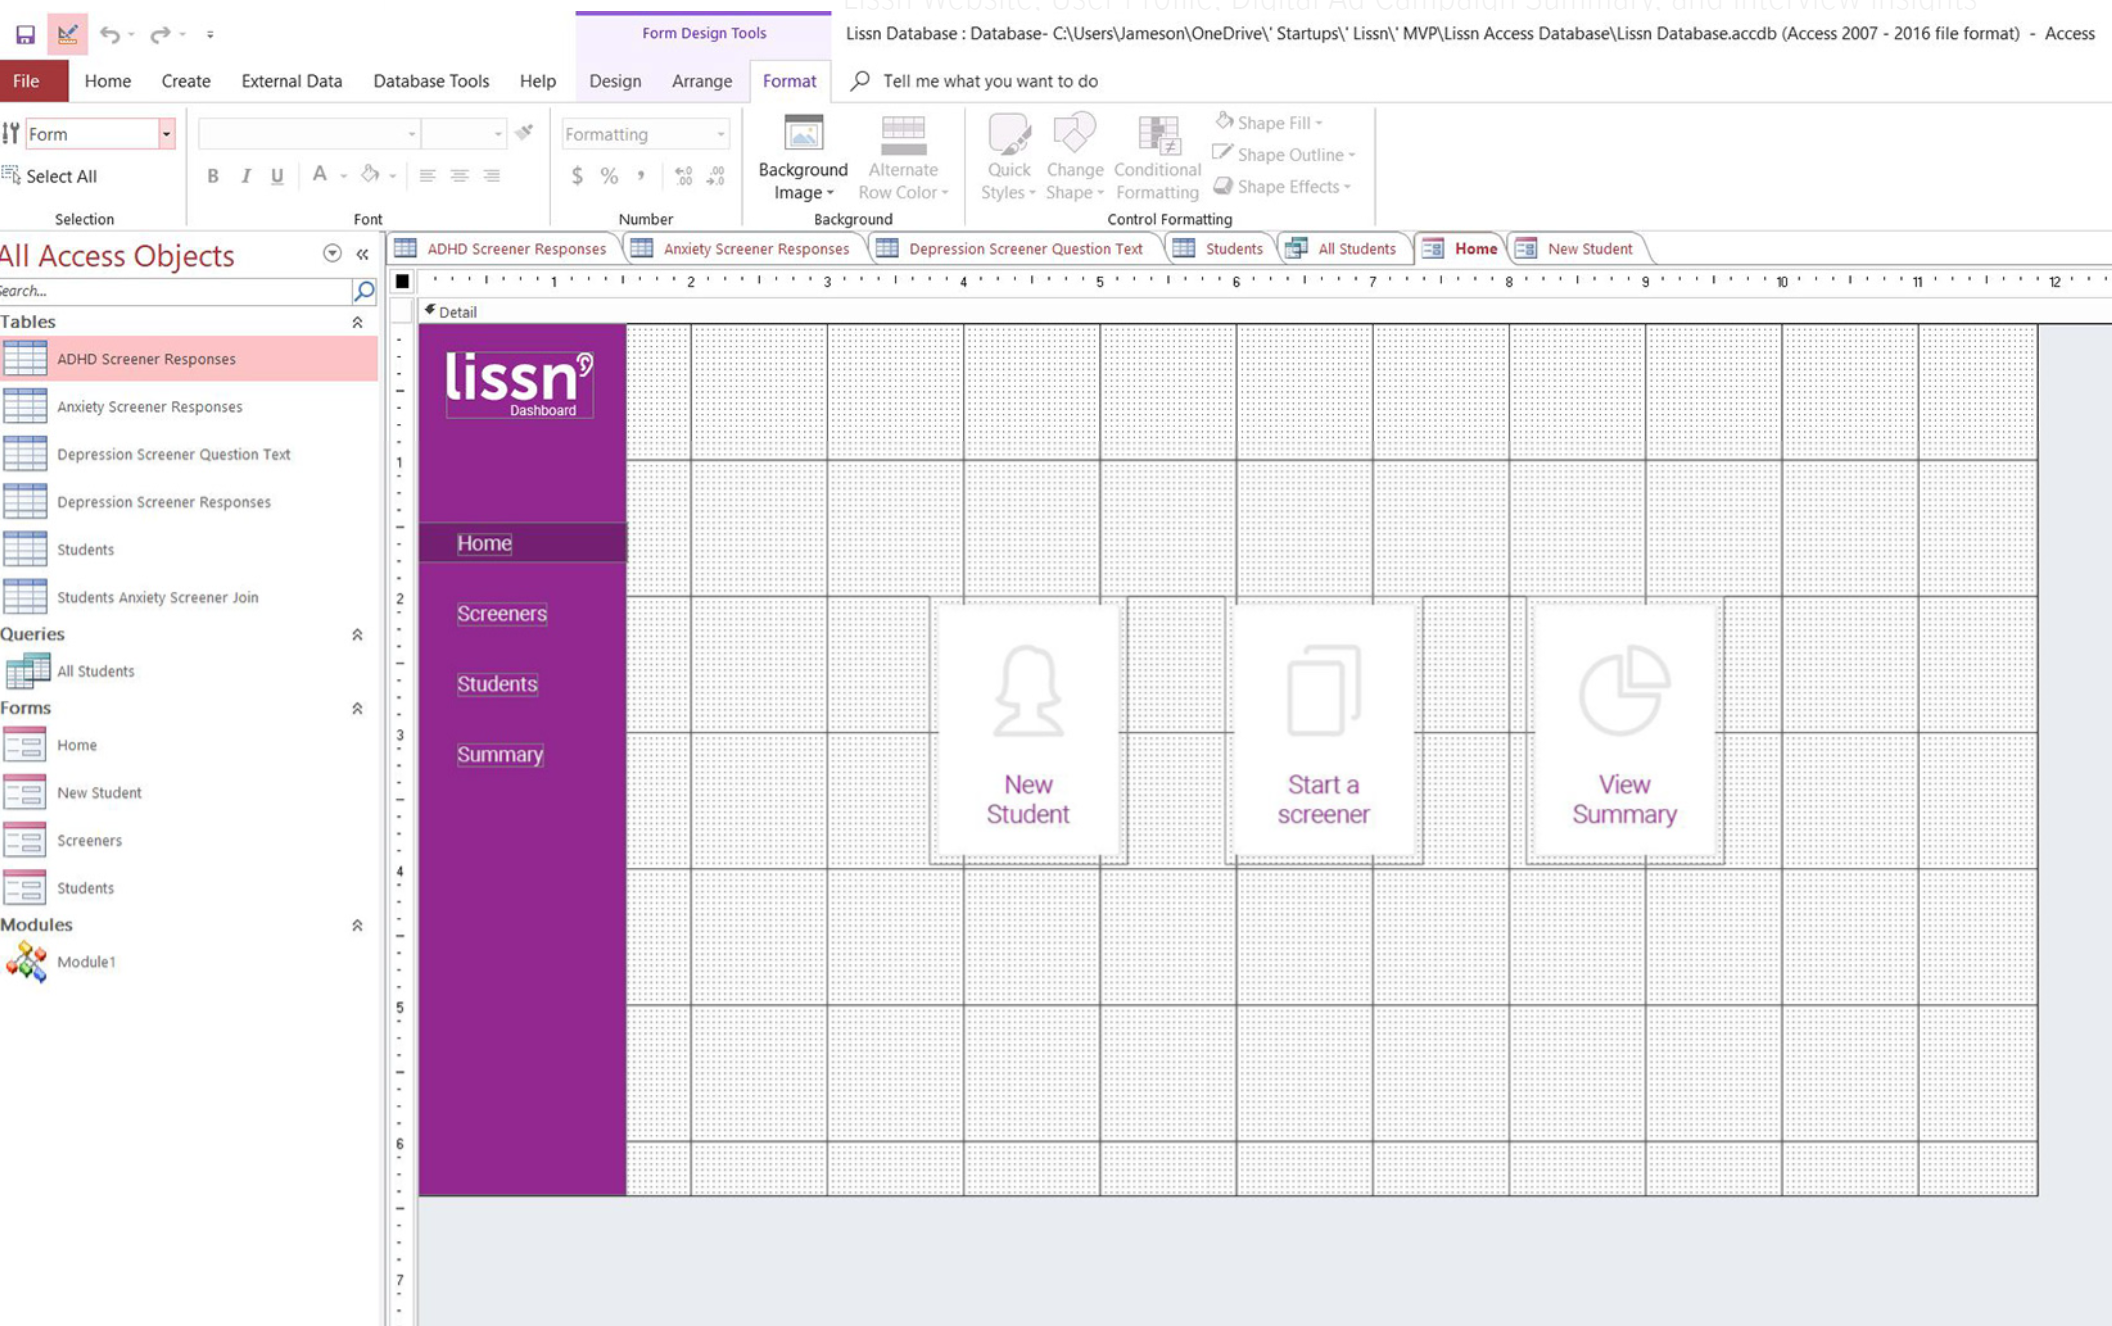
Task: Click magnifier icon in navigation search
Action: point(364,291)
